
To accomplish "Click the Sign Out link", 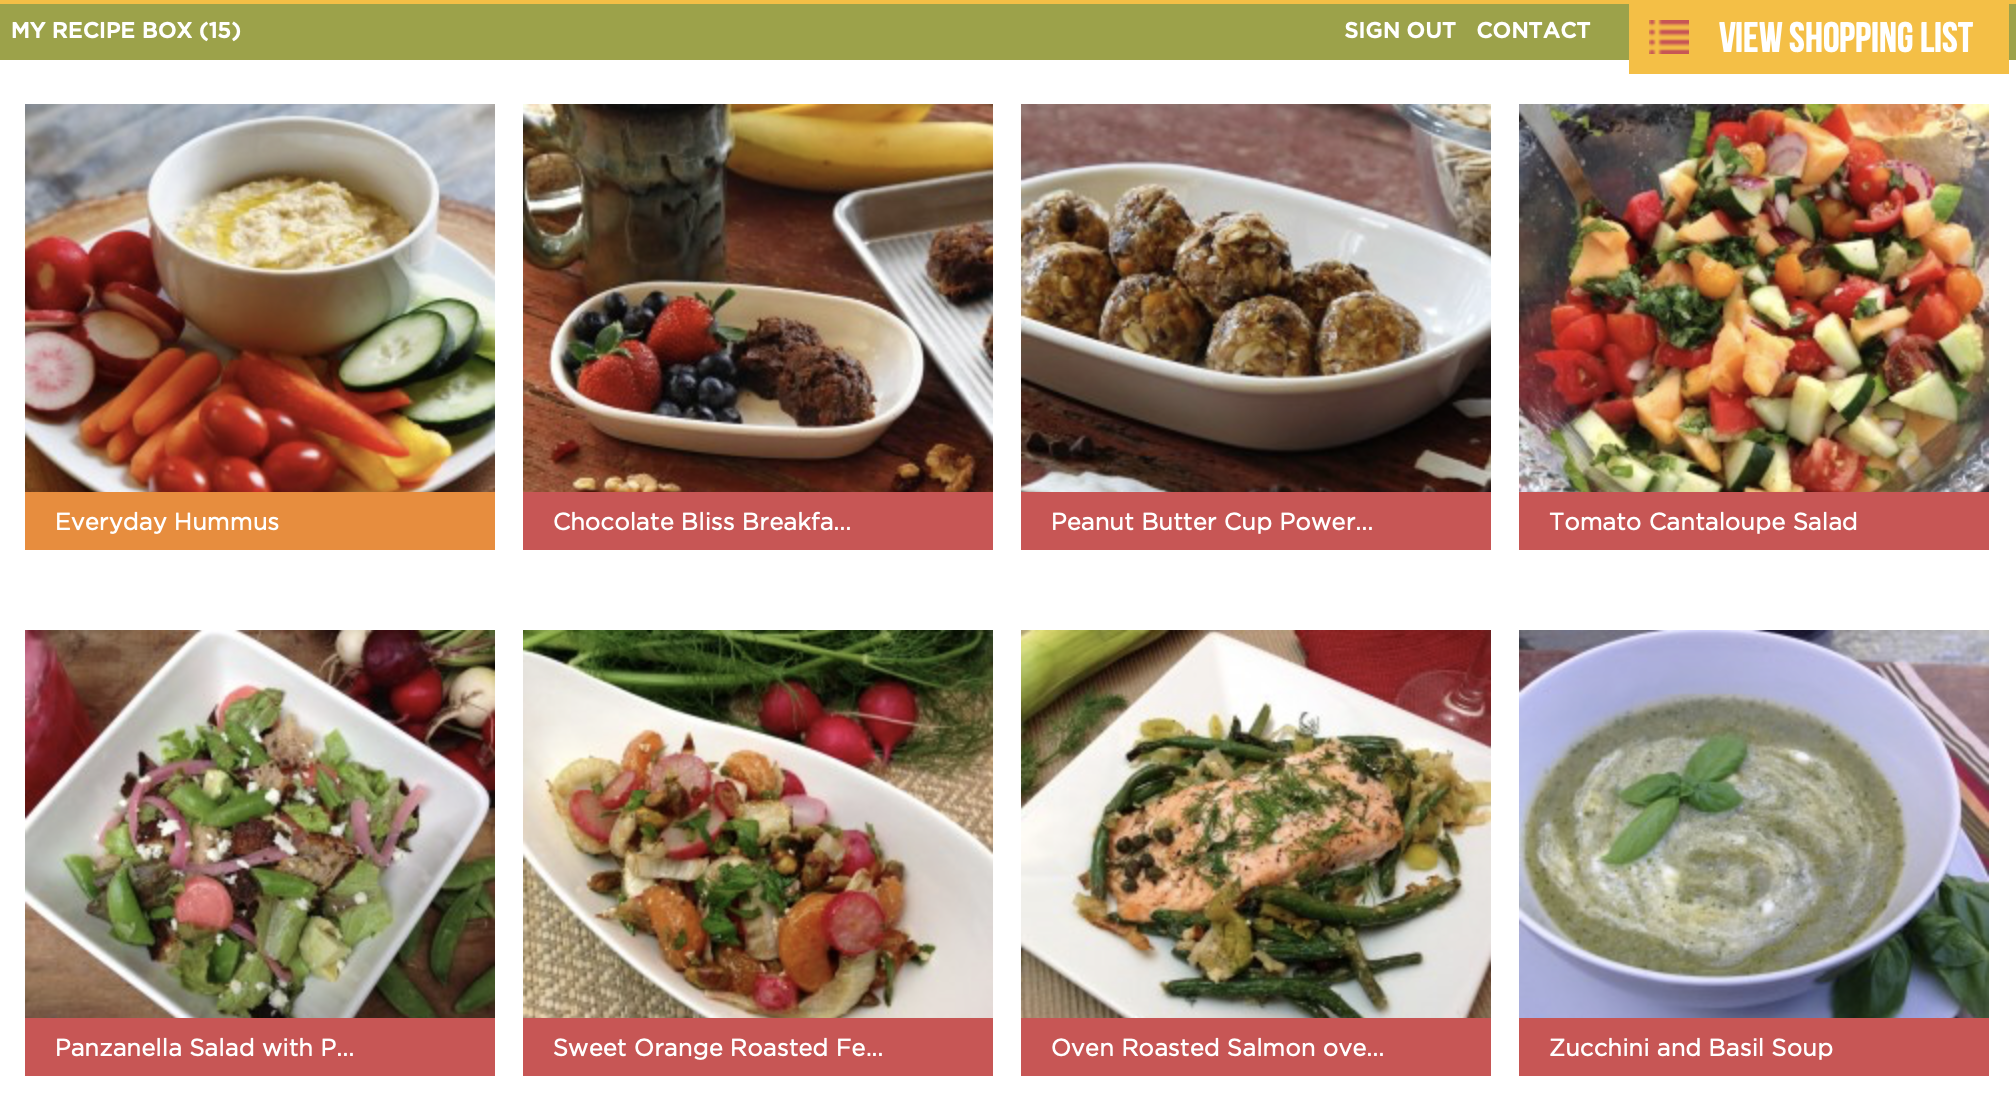I will pyautogui.click(x=1399, y=30).
